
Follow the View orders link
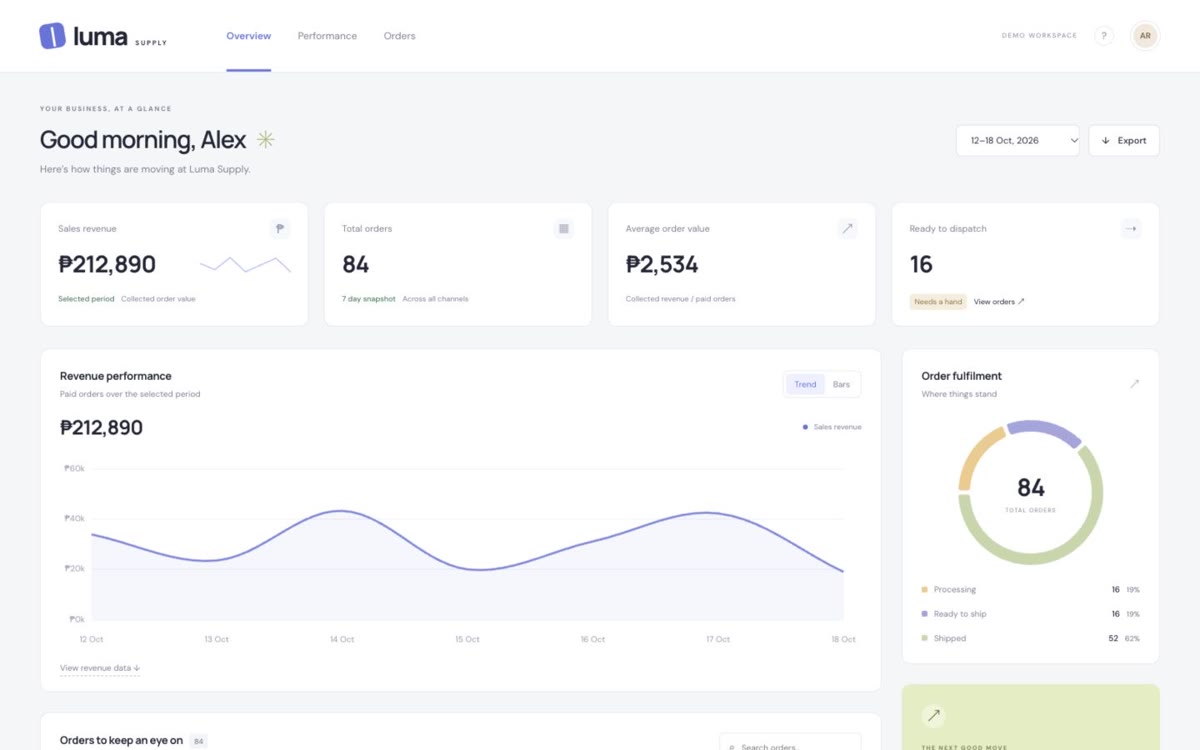tap(999, 302)
